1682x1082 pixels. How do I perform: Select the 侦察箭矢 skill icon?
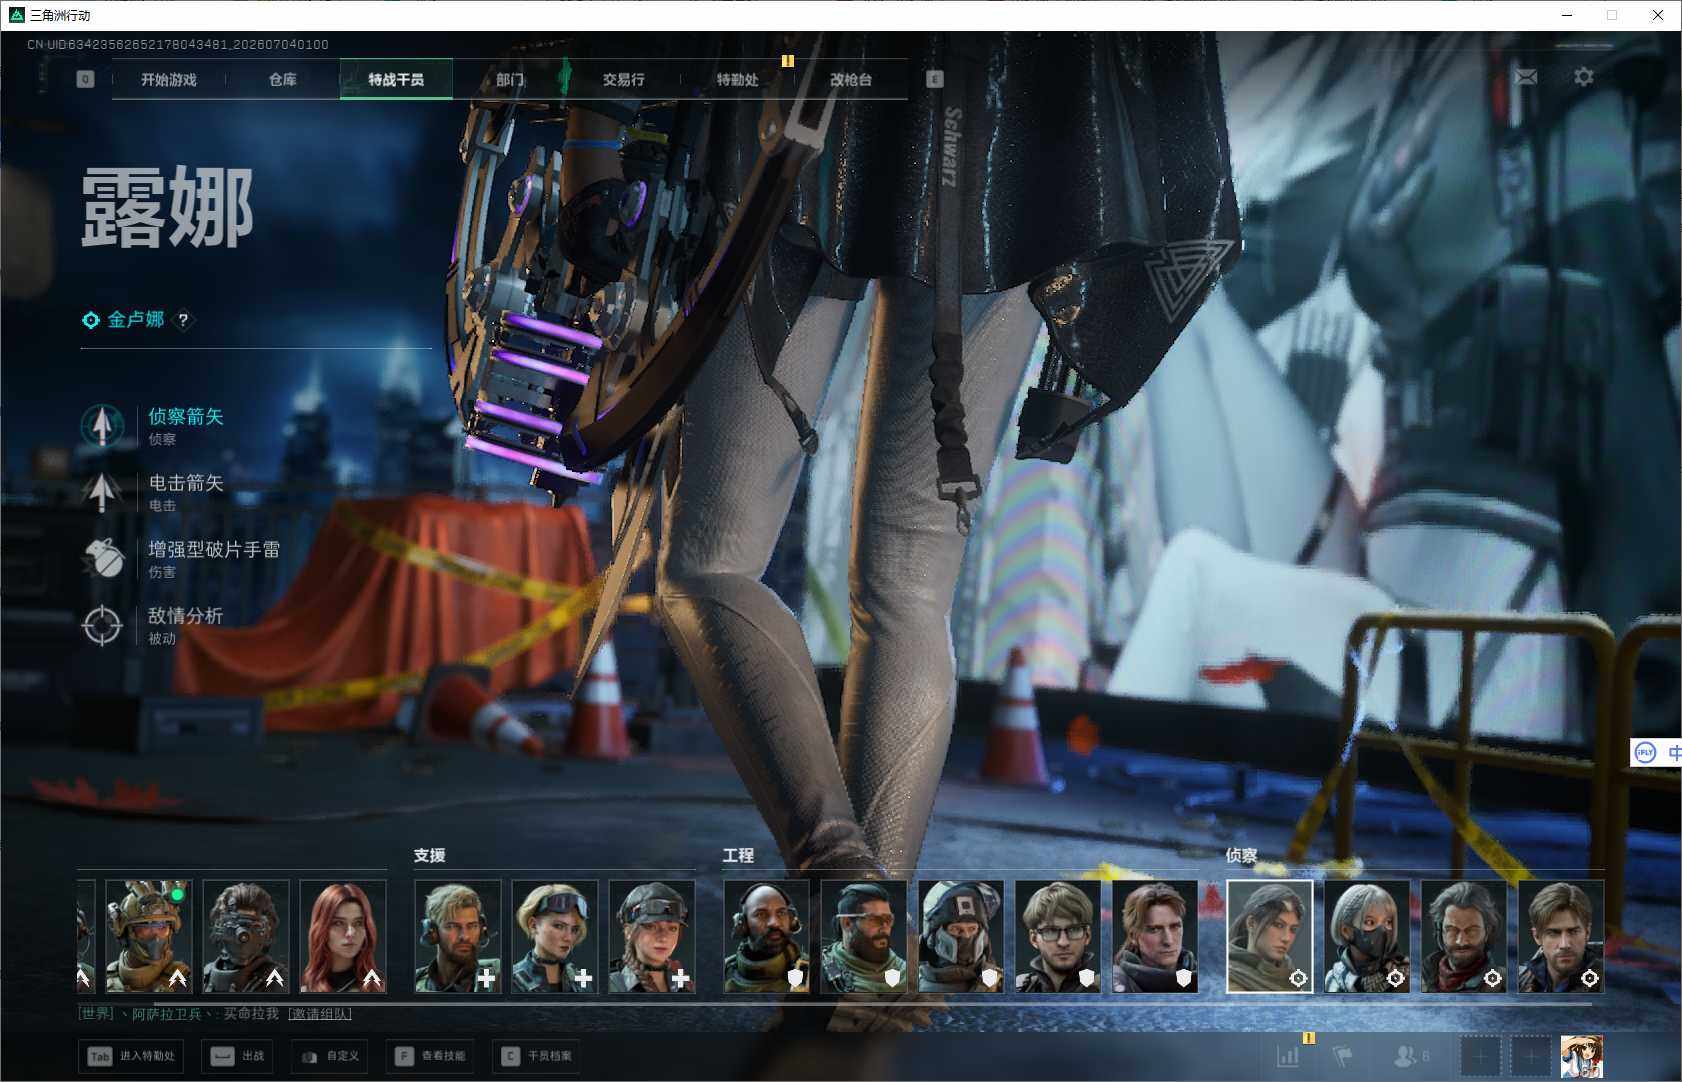tap(102, 425)
